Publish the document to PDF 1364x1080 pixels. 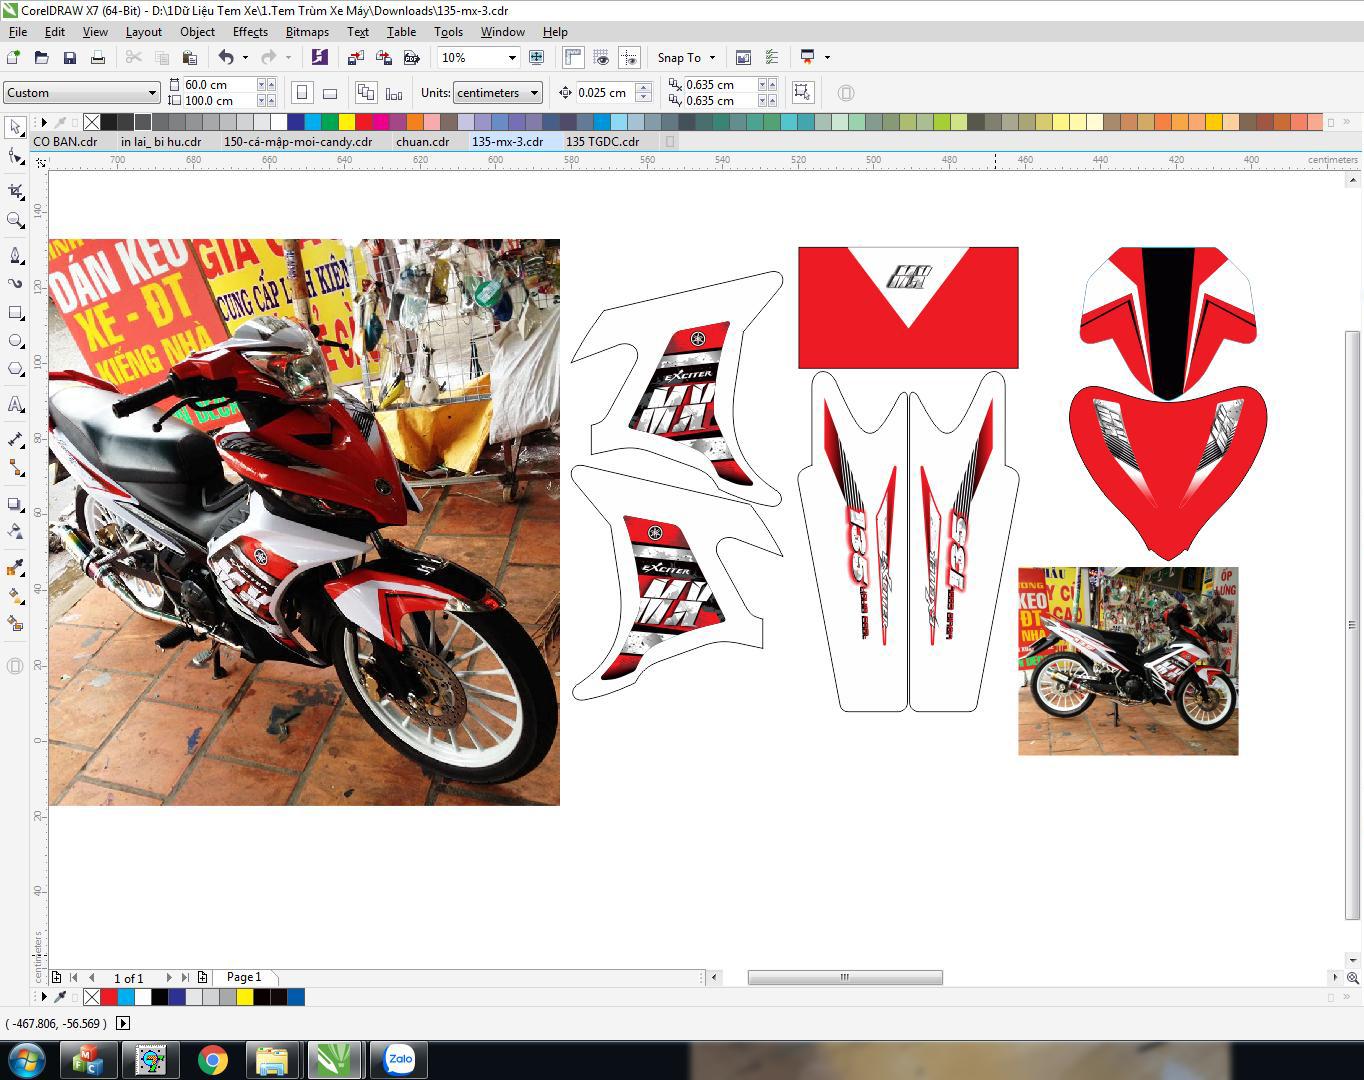coord(411,58)
